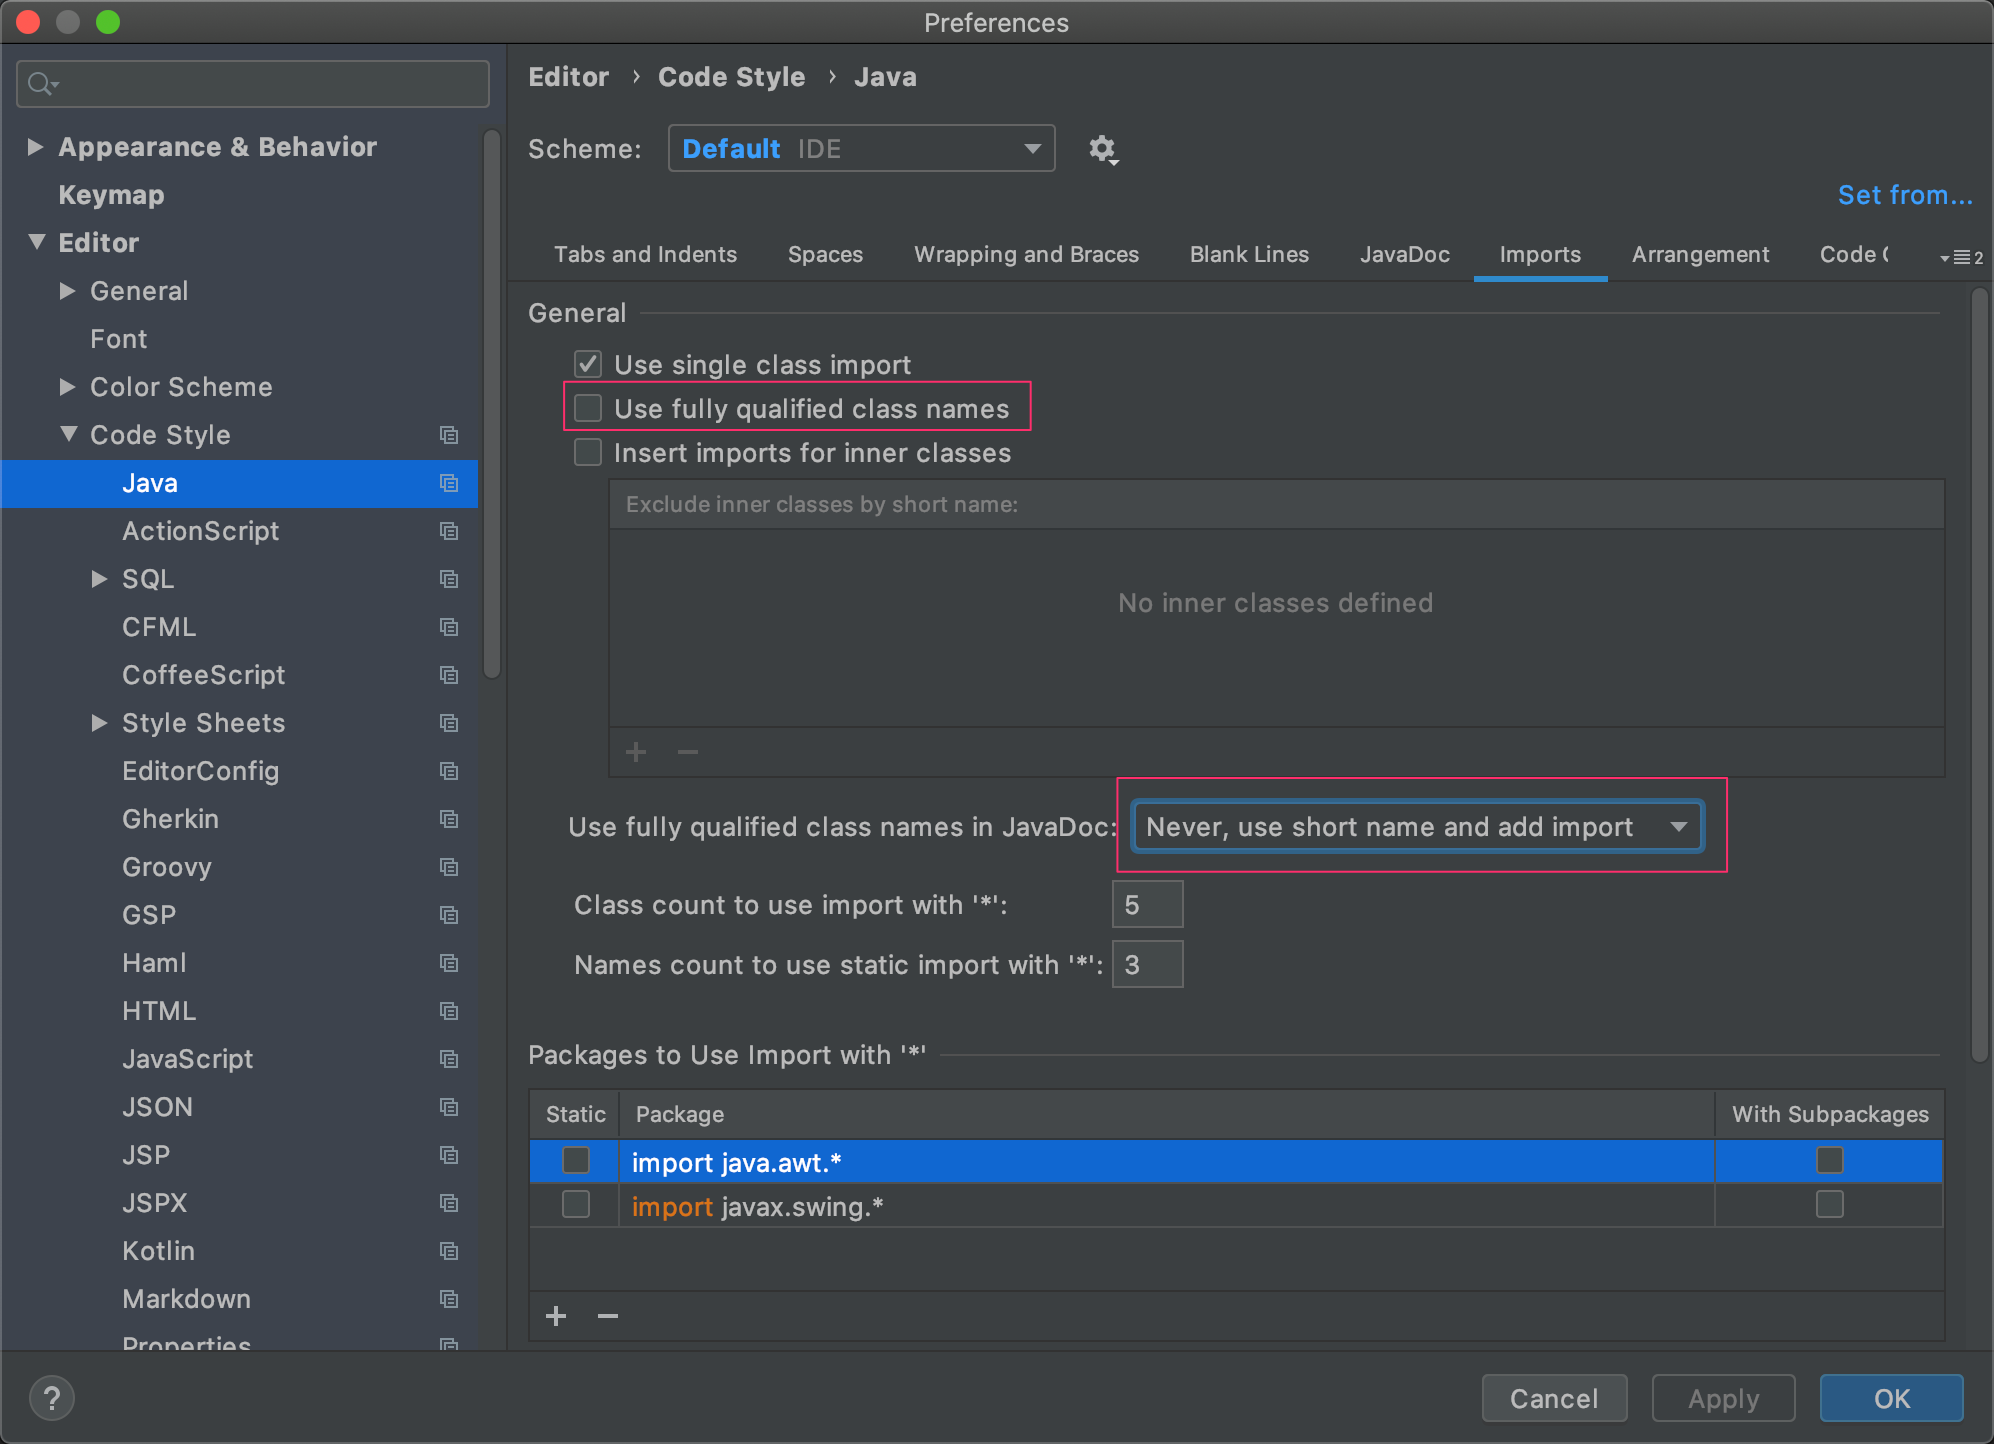Switch to JavaDoc tab
The height and width of the screenshot is (1444, 1994).
[1404, 255]
